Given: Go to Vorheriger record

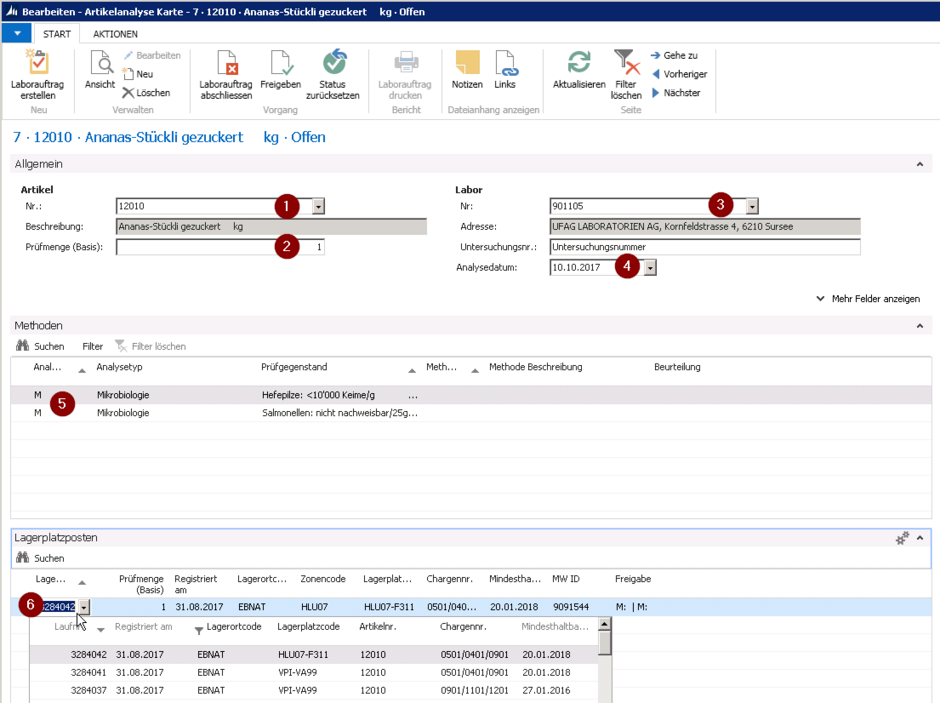Looking at the screenshot, I should [679, 74].
